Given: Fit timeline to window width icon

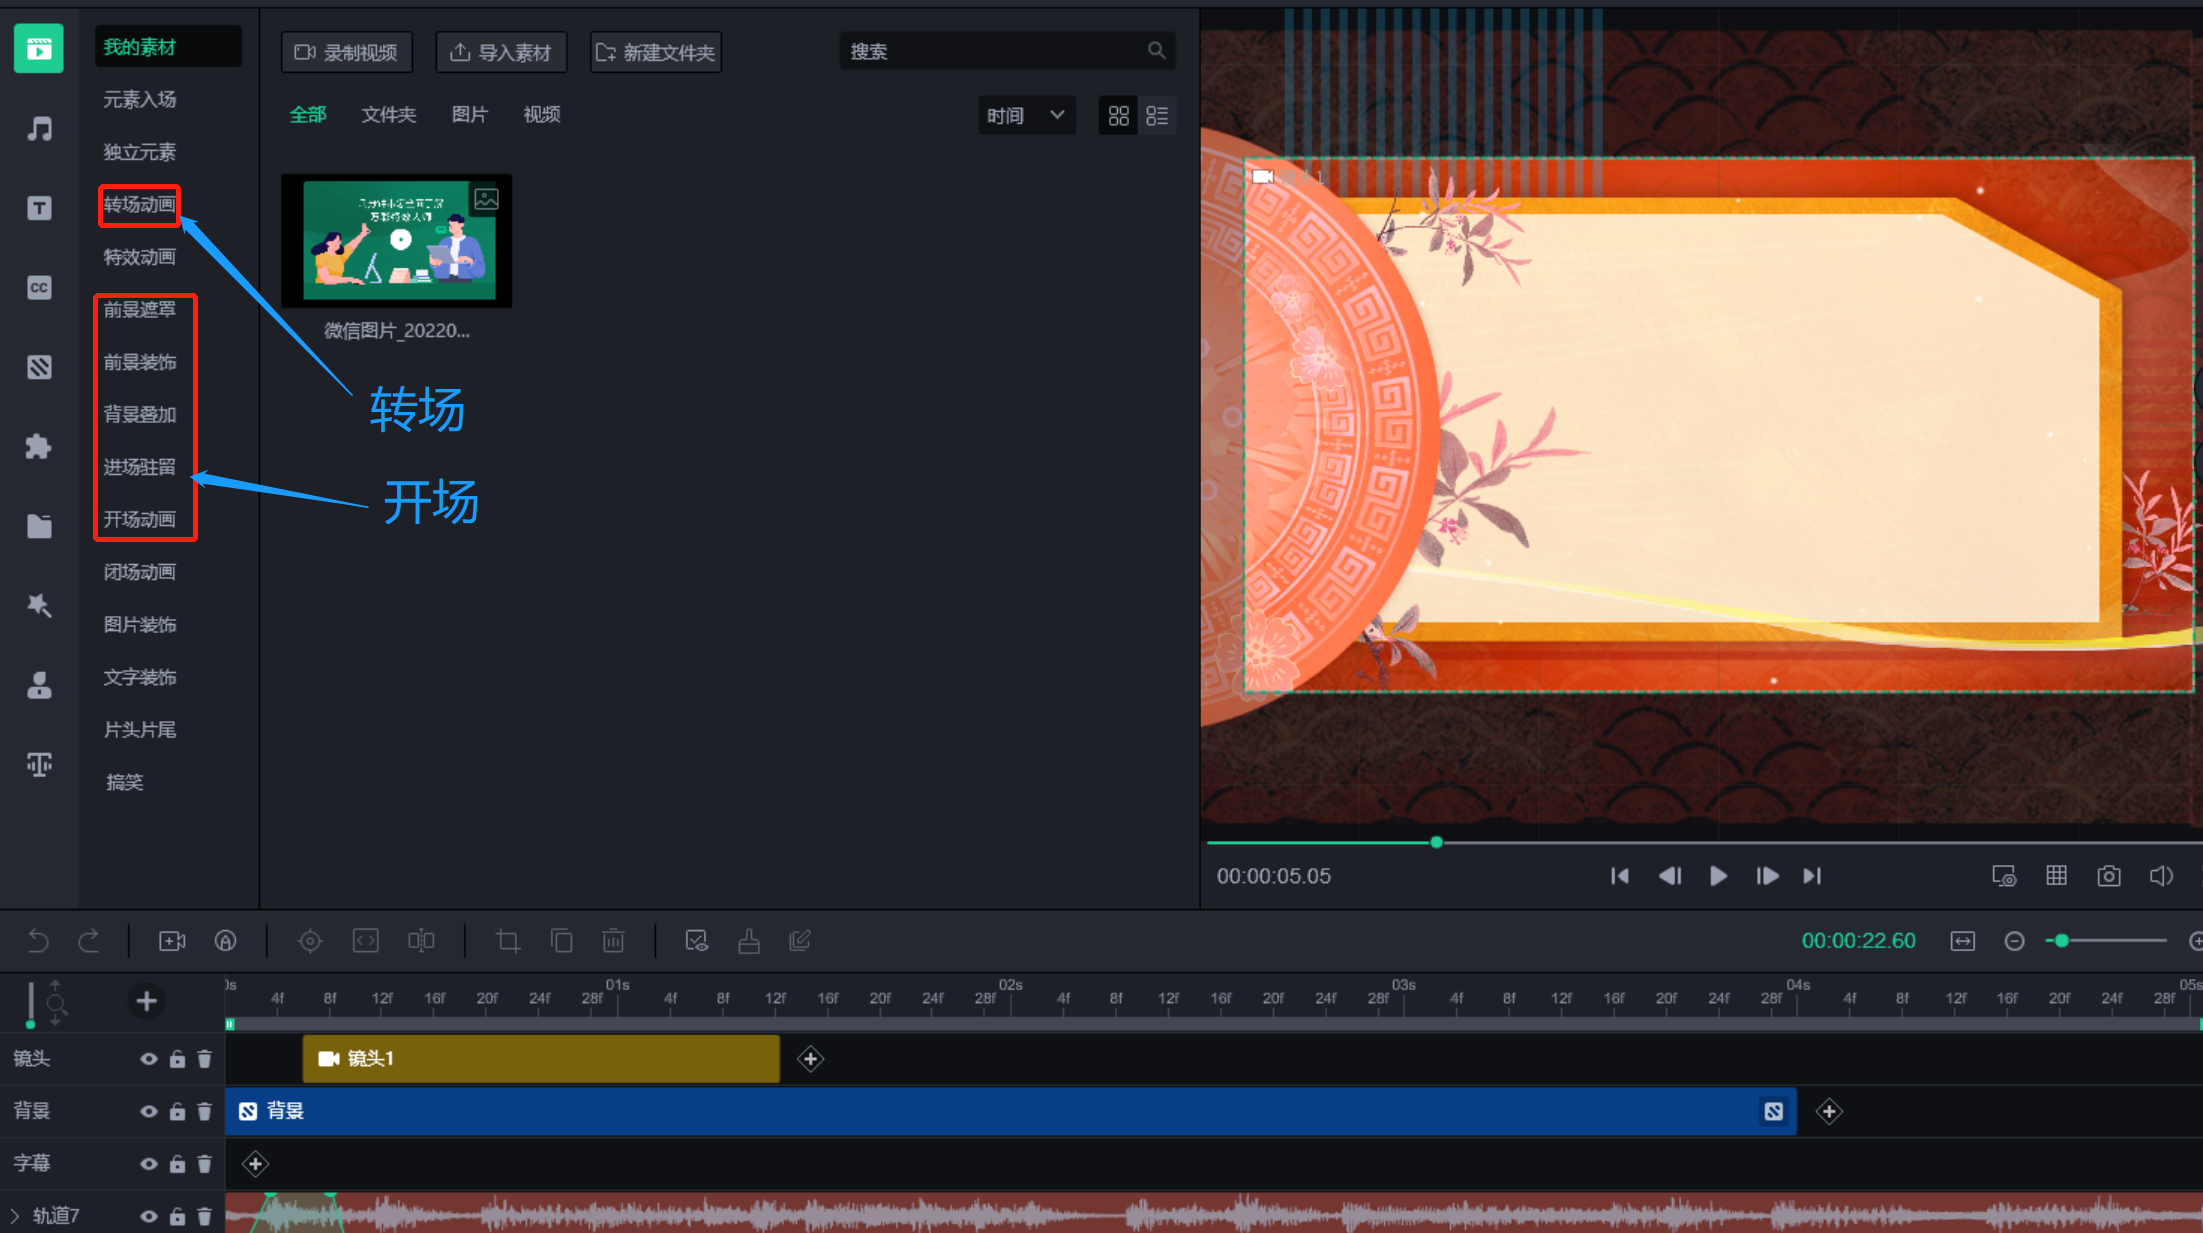Looking at the screenshot, I should tap(1963, 941).
